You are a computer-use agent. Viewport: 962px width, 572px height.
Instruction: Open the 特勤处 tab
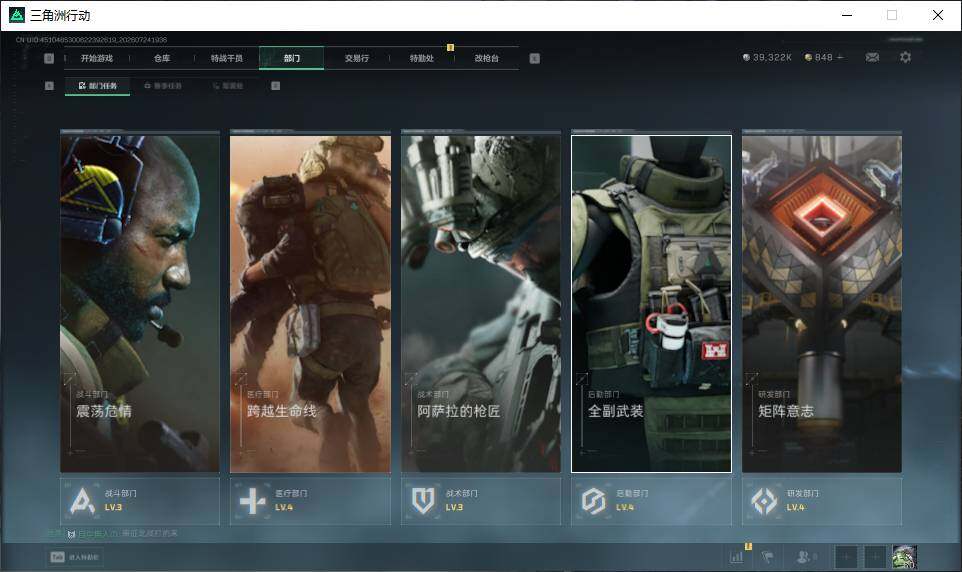pyautogui.click(x=421, y=58)
